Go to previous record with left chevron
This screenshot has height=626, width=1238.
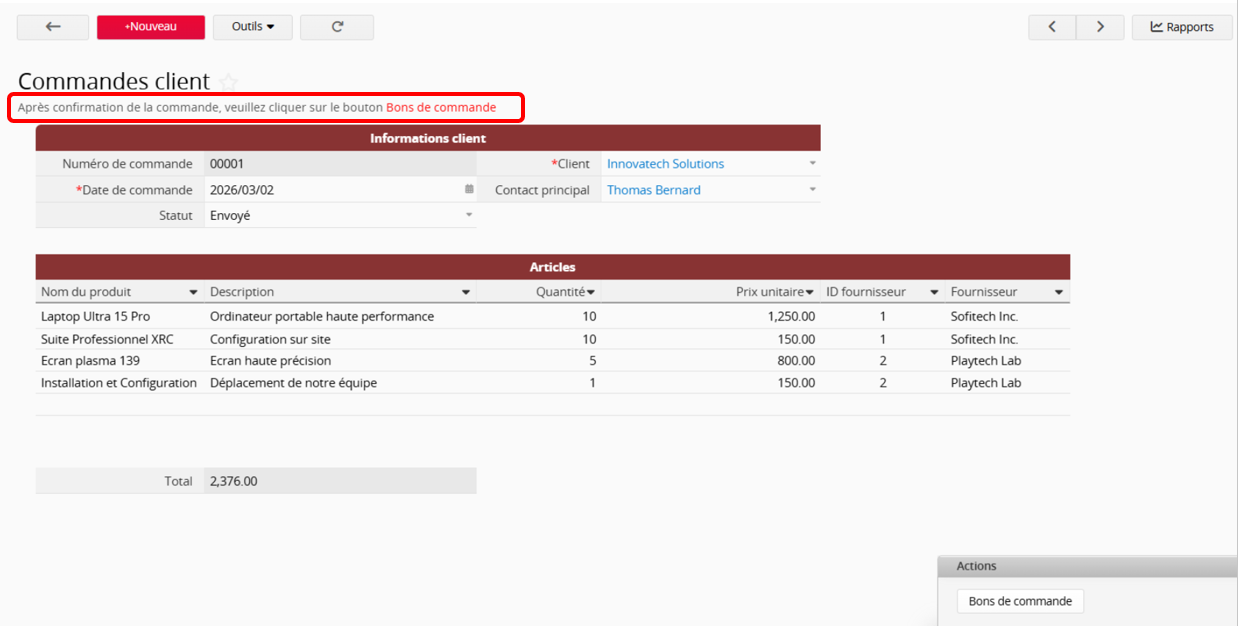point(1052,27)
